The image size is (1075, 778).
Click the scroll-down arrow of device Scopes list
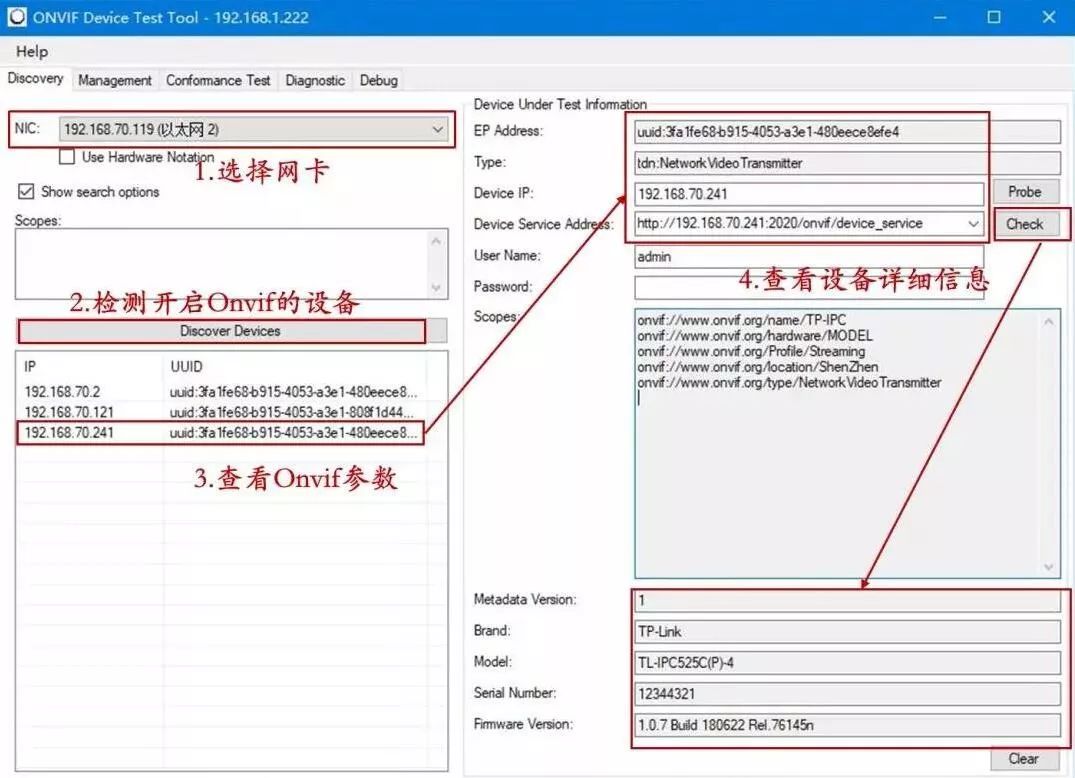coord(1049,567)
